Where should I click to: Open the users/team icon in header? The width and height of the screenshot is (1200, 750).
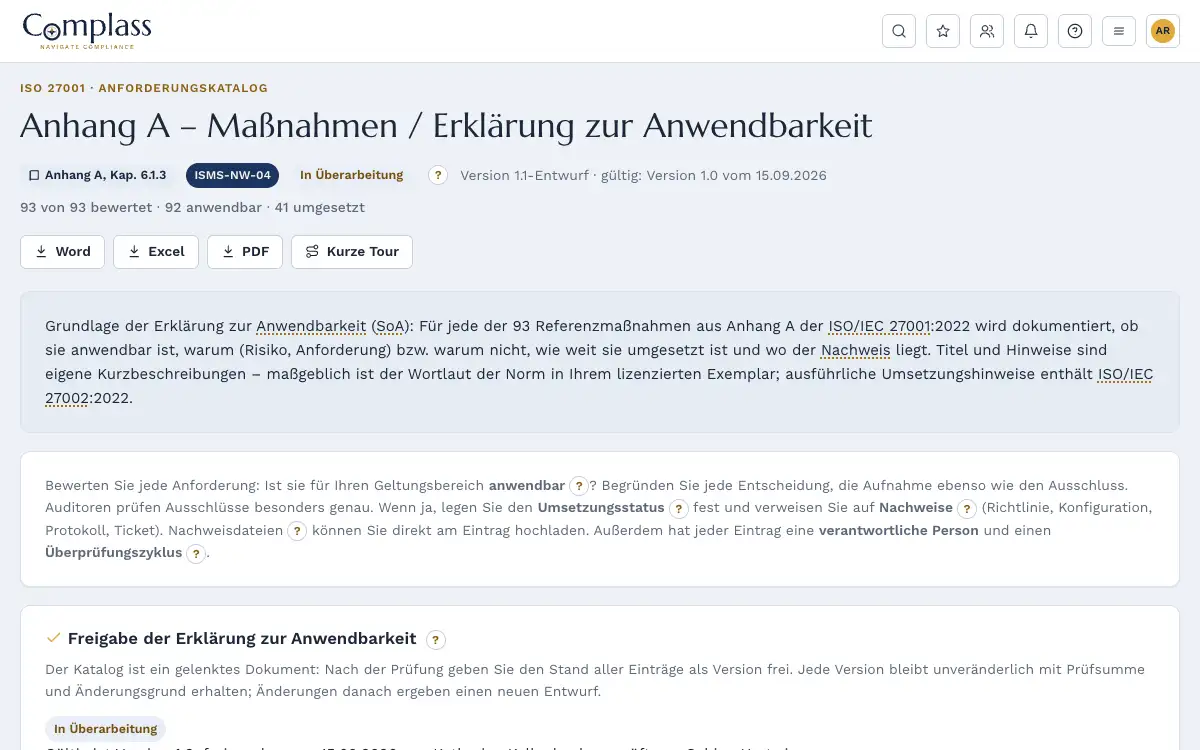coord(987,31)
